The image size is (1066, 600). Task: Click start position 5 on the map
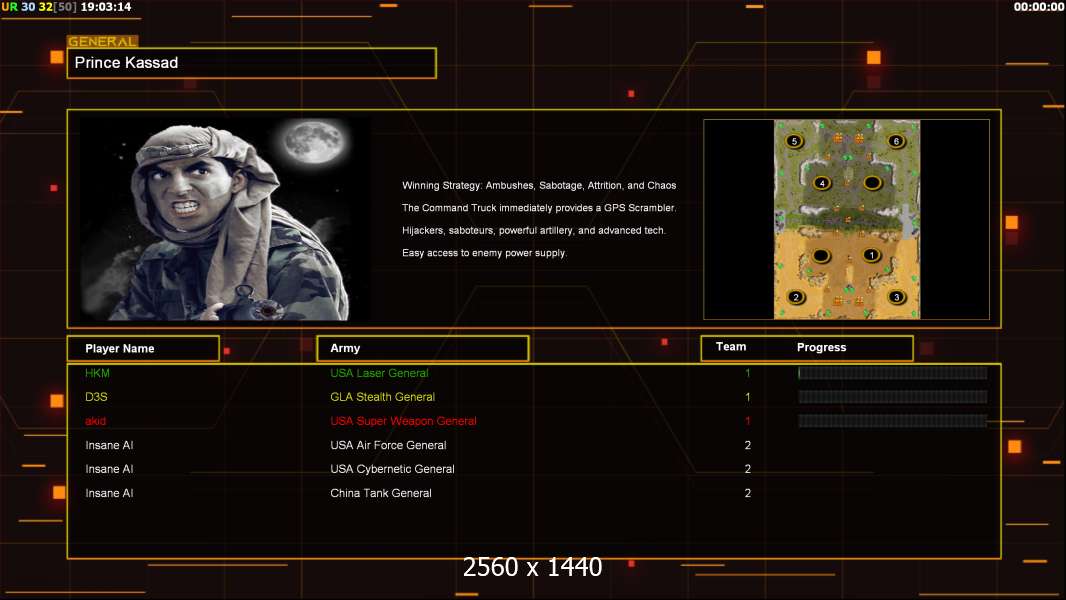tap(794, 141)
